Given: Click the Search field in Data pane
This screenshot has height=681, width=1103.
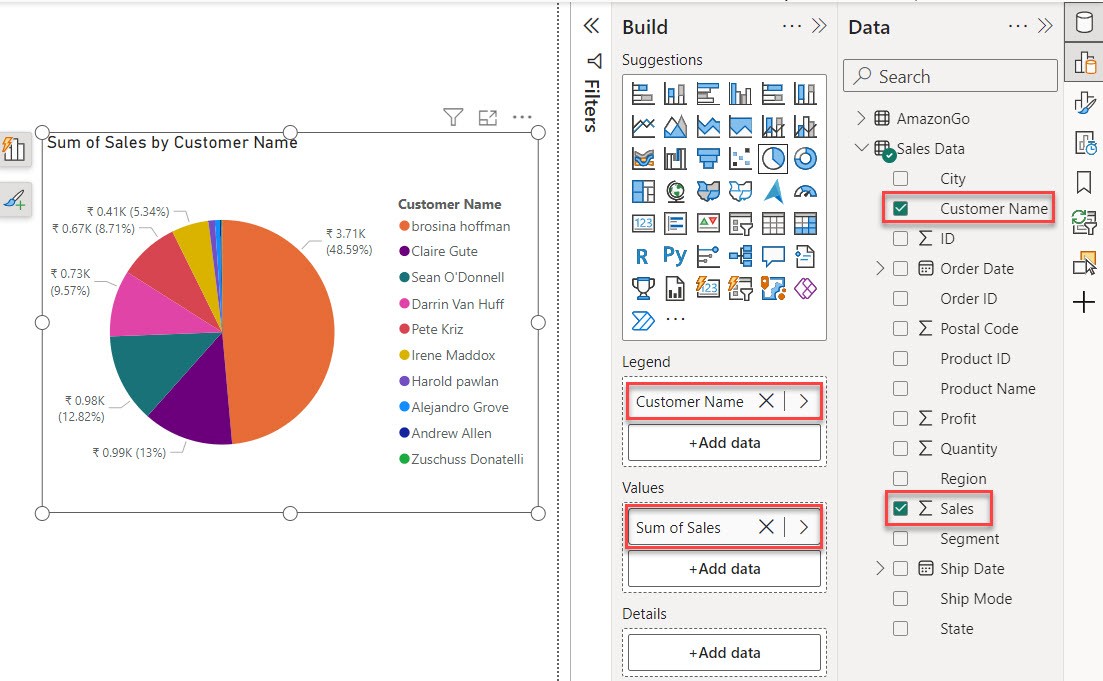Looking at the screenshot, I should (950, 75).
